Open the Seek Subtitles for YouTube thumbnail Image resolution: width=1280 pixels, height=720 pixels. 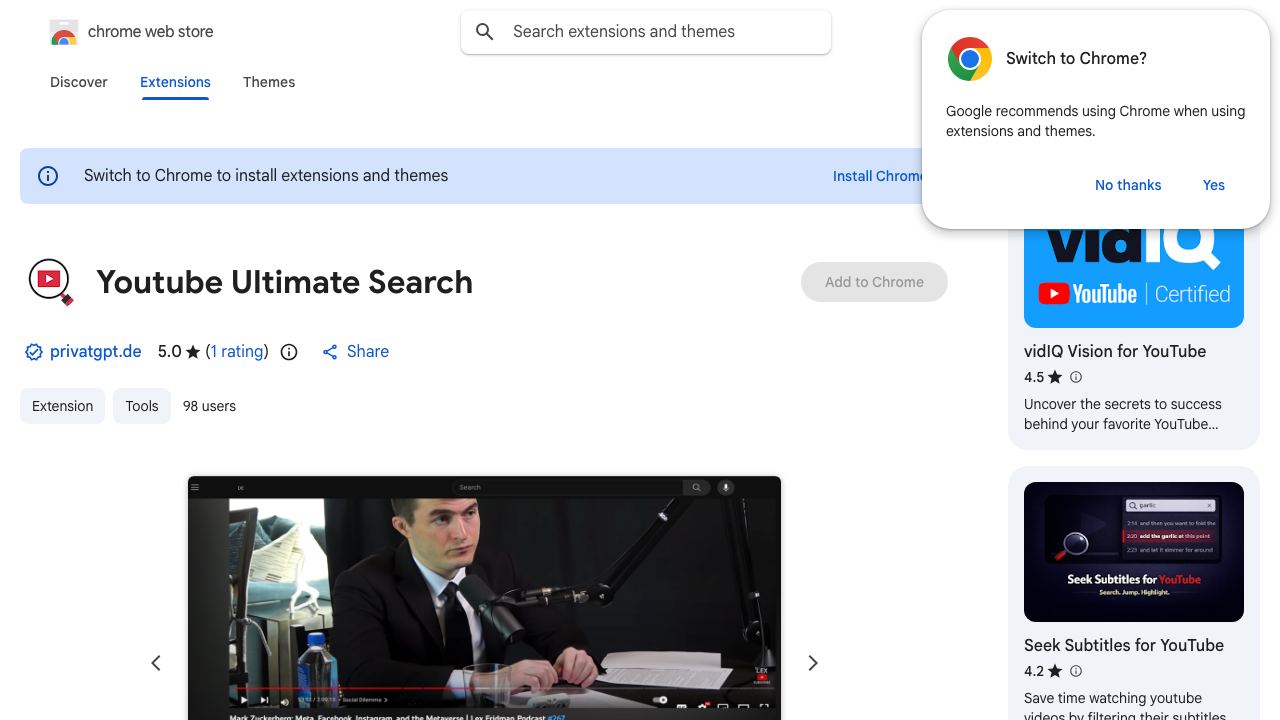tap(1134, 552)
